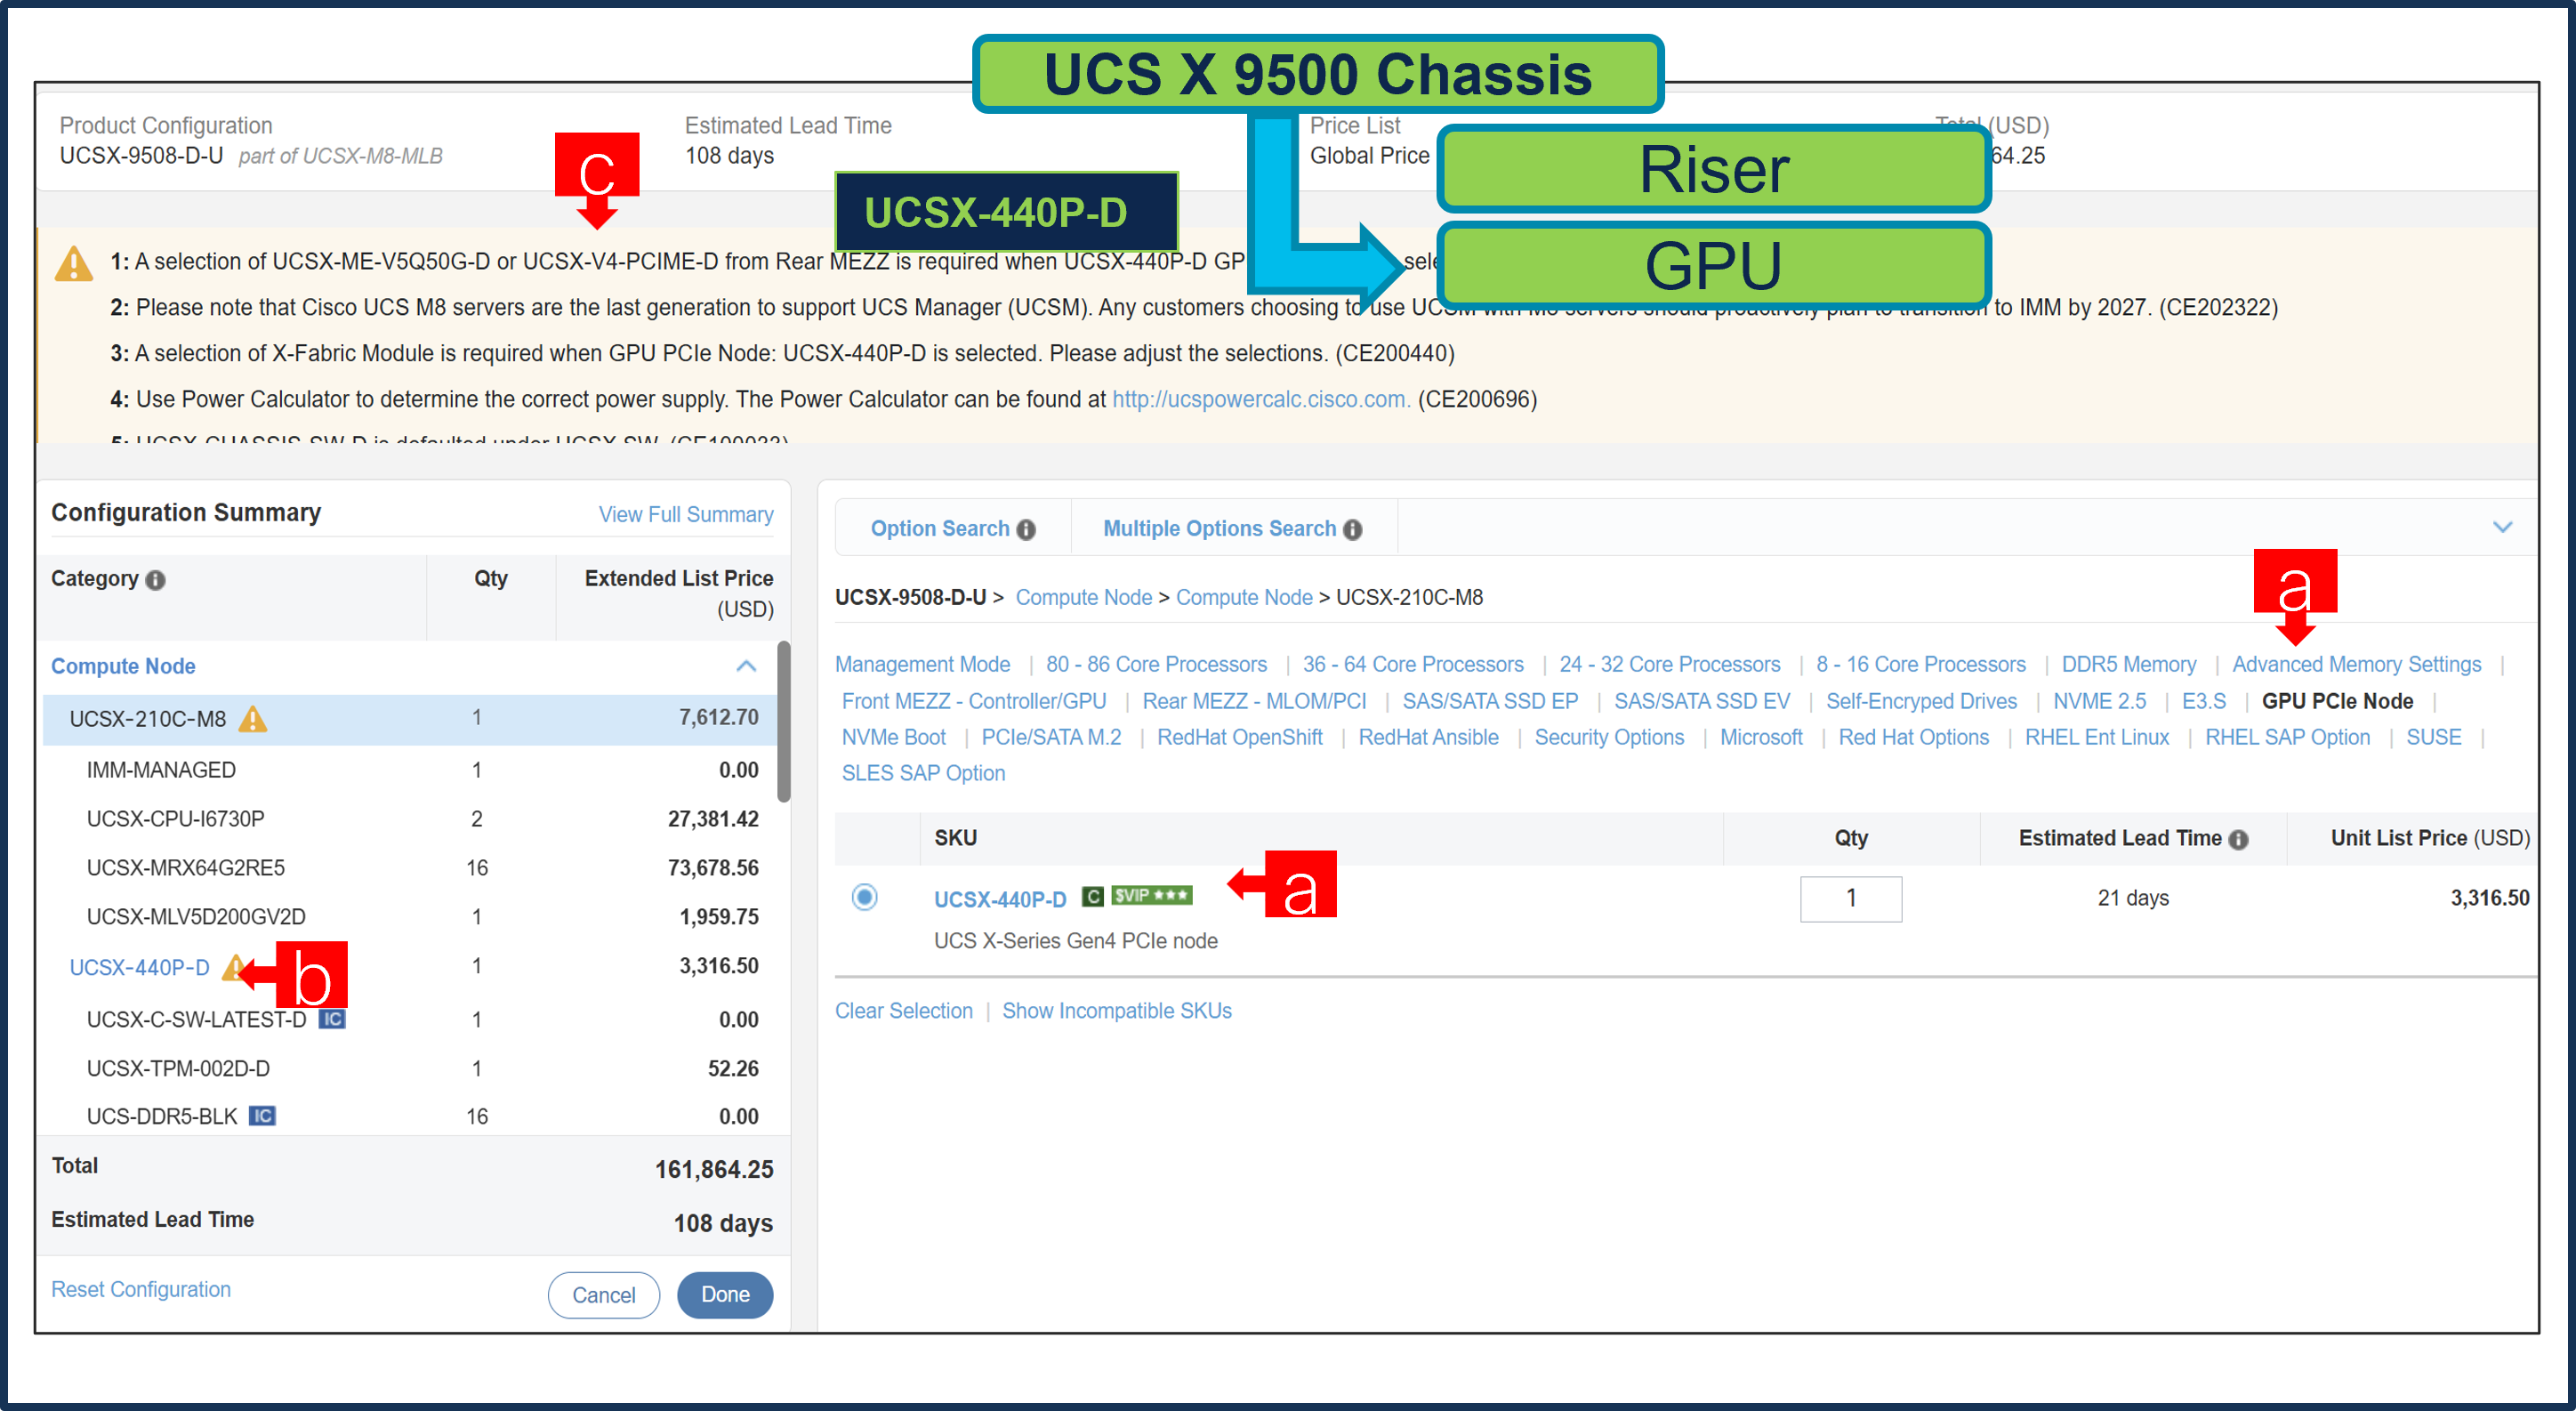Click the first Compute Node breadcrumb link
The height and width of the screenshot is (1411, 2576).
pyautogui.click(x=1084, y=597)
